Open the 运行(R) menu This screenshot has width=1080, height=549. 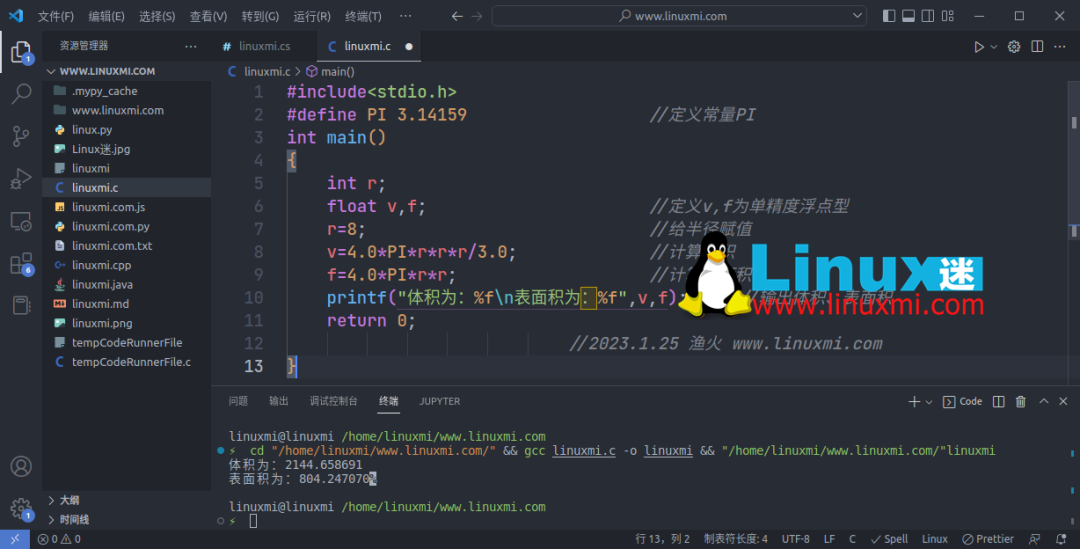(312, 16)
